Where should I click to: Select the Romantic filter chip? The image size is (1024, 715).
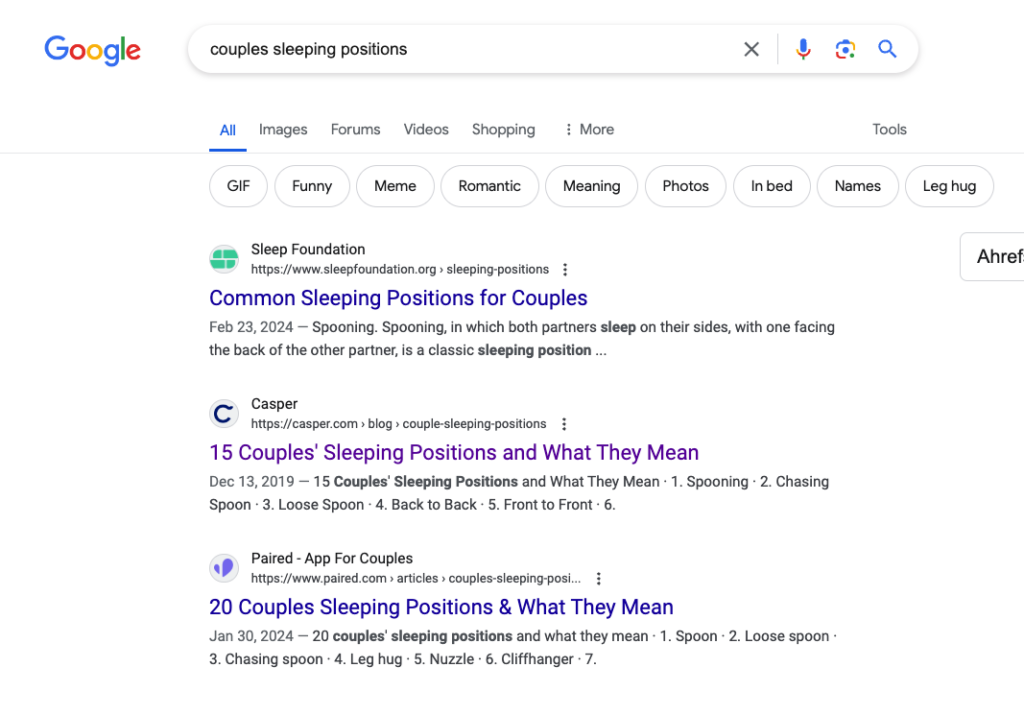[489, 186]
